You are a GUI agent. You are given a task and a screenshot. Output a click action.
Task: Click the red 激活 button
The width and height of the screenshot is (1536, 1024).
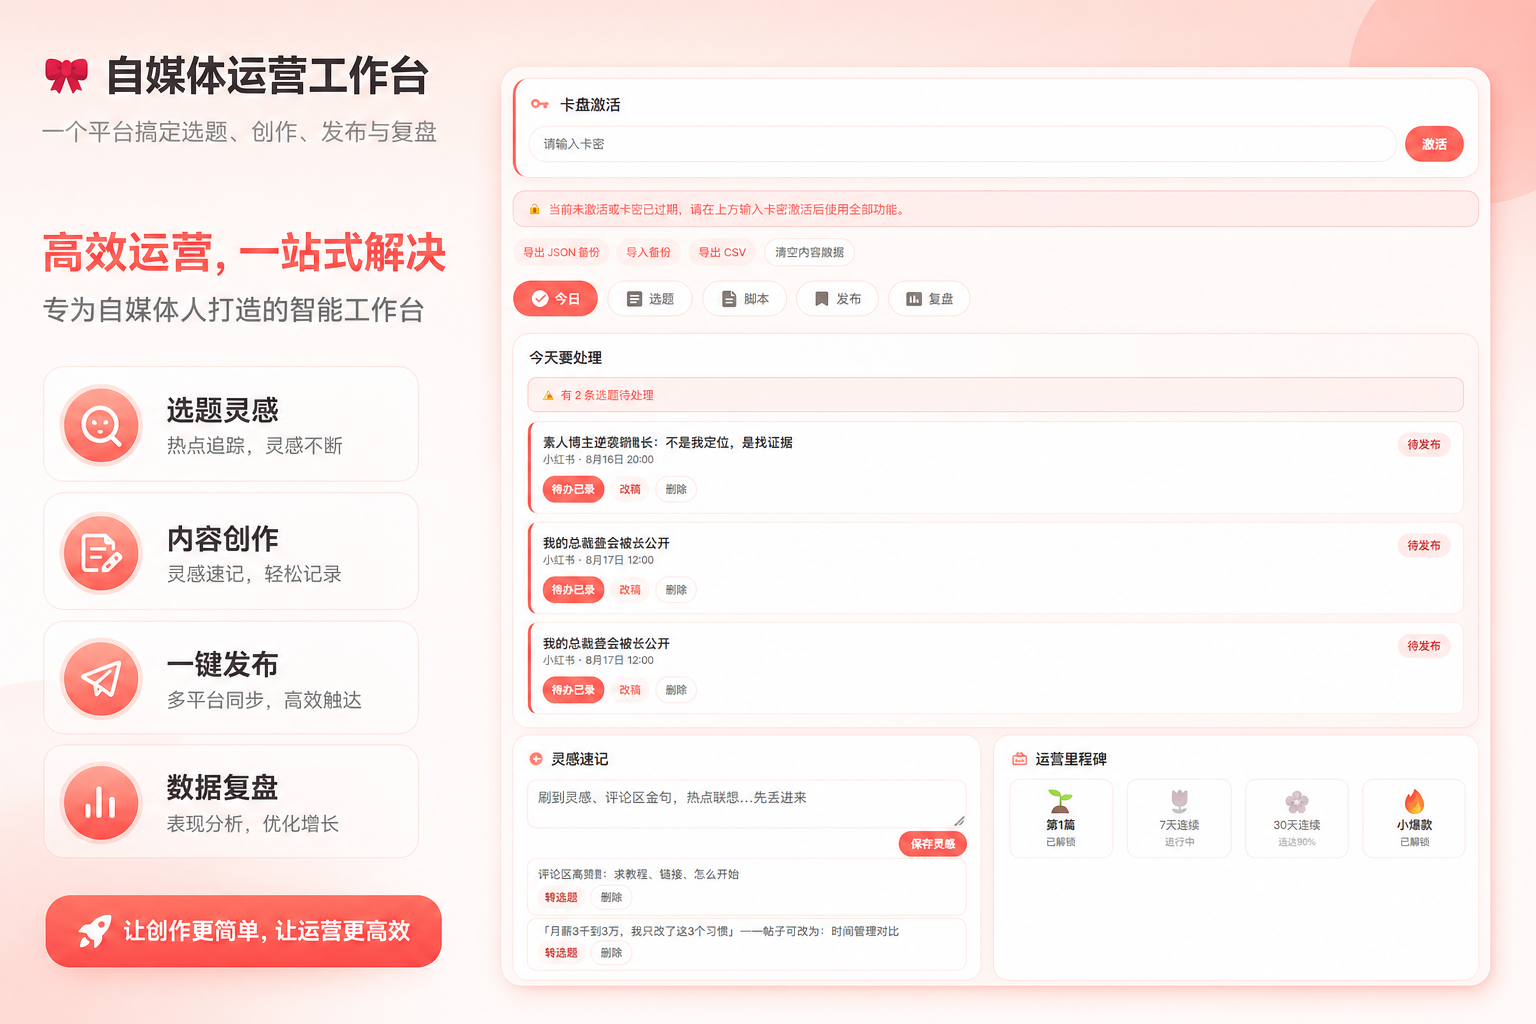pyautogui.click(x=1434, y=144)
